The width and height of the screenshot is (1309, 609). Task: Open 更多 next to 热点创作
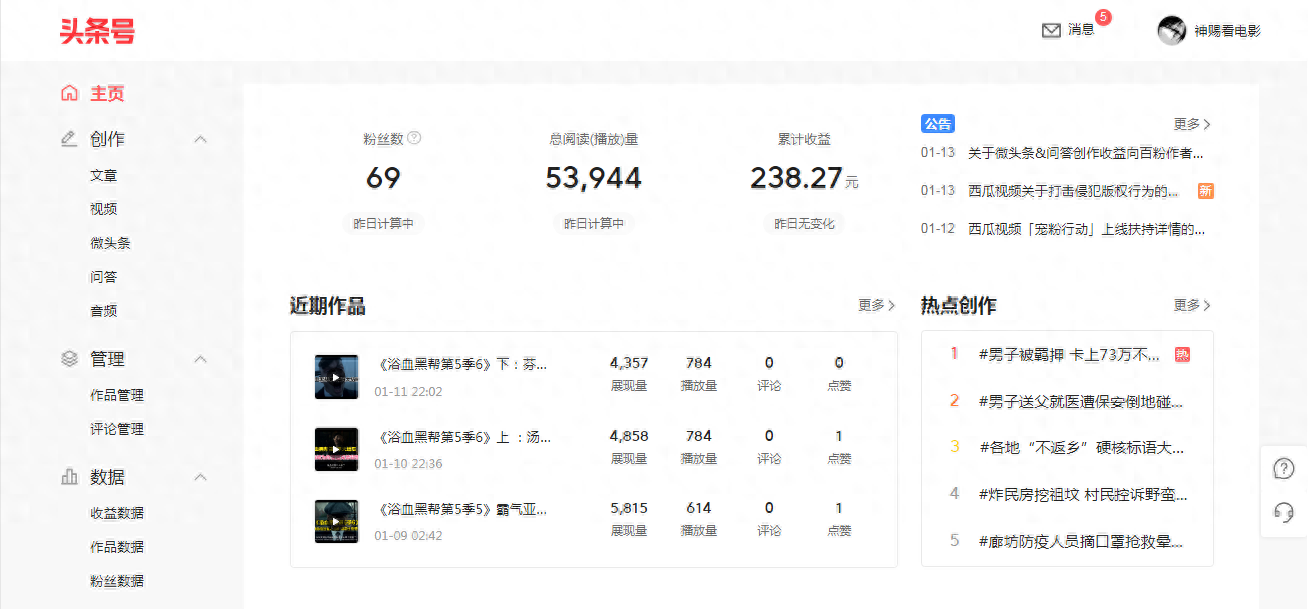click(1192, 305)
